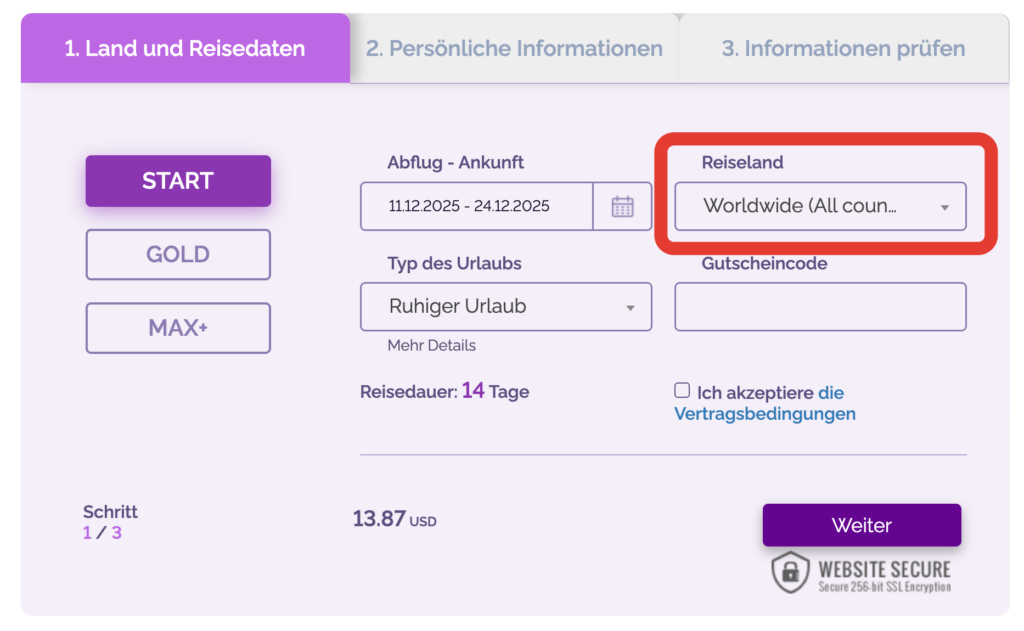Screen dimensions: 1024x631
Task: Select the START insurance plan
Action: [178, 181]
